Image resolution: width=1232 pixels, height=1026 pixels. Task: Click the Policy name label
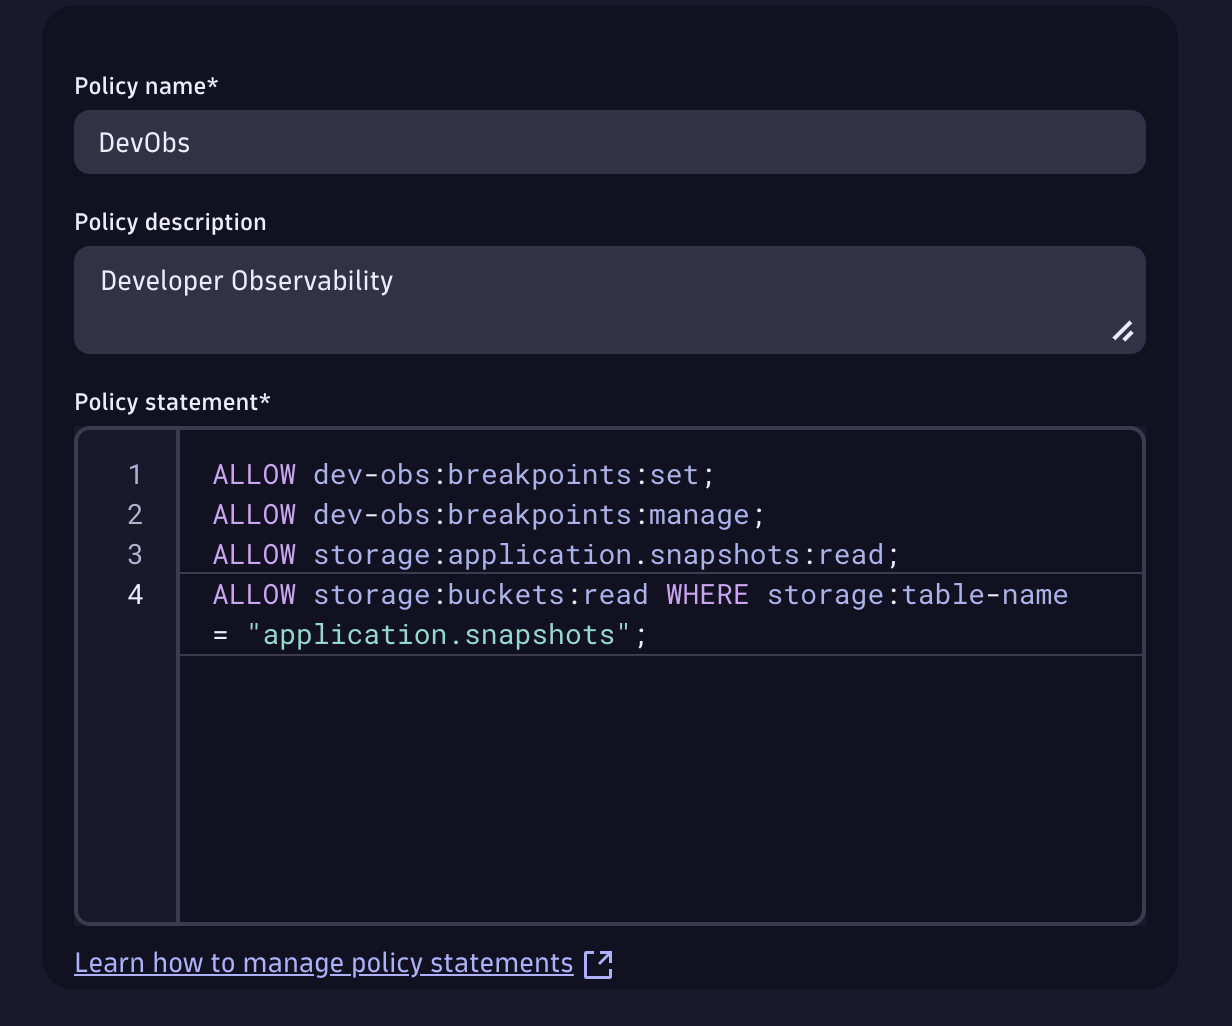[147, 86]
